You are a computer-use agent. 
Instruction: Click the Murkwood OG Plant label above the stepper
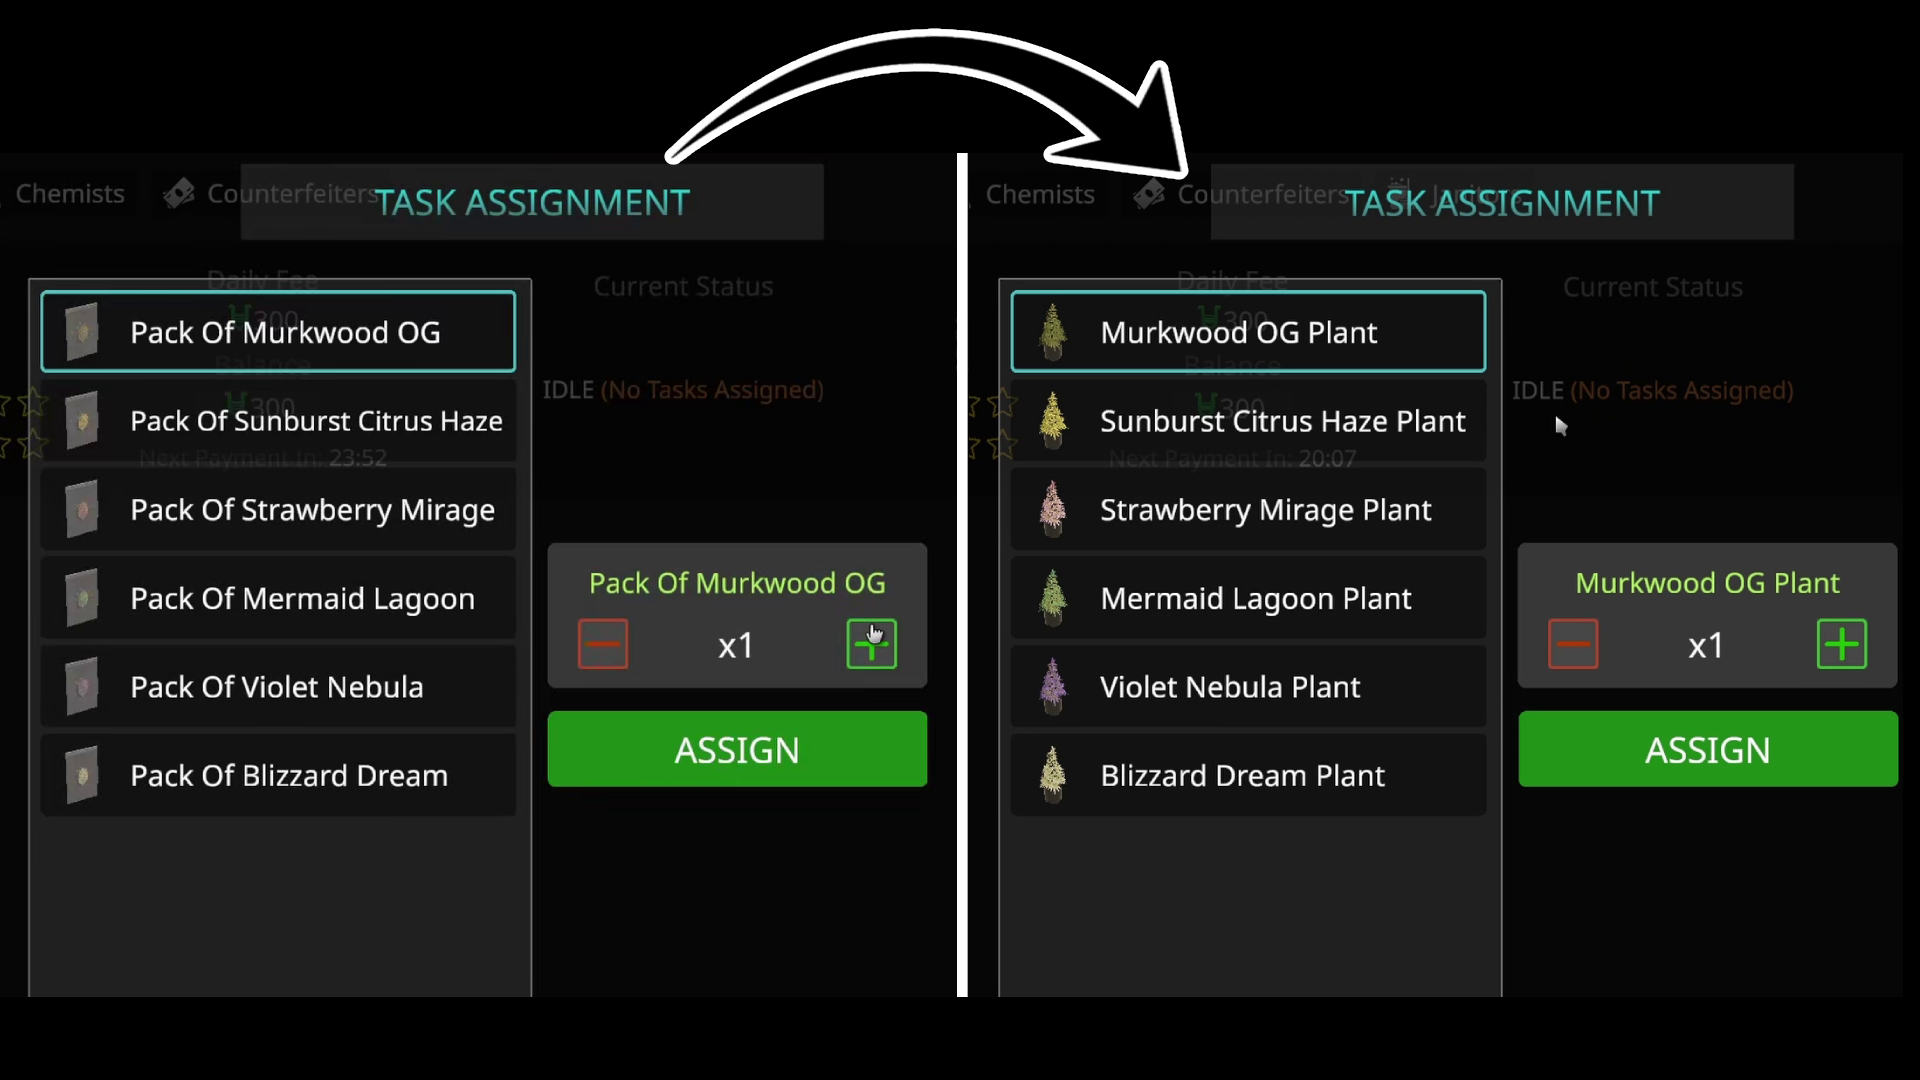tap(1707, 583)
